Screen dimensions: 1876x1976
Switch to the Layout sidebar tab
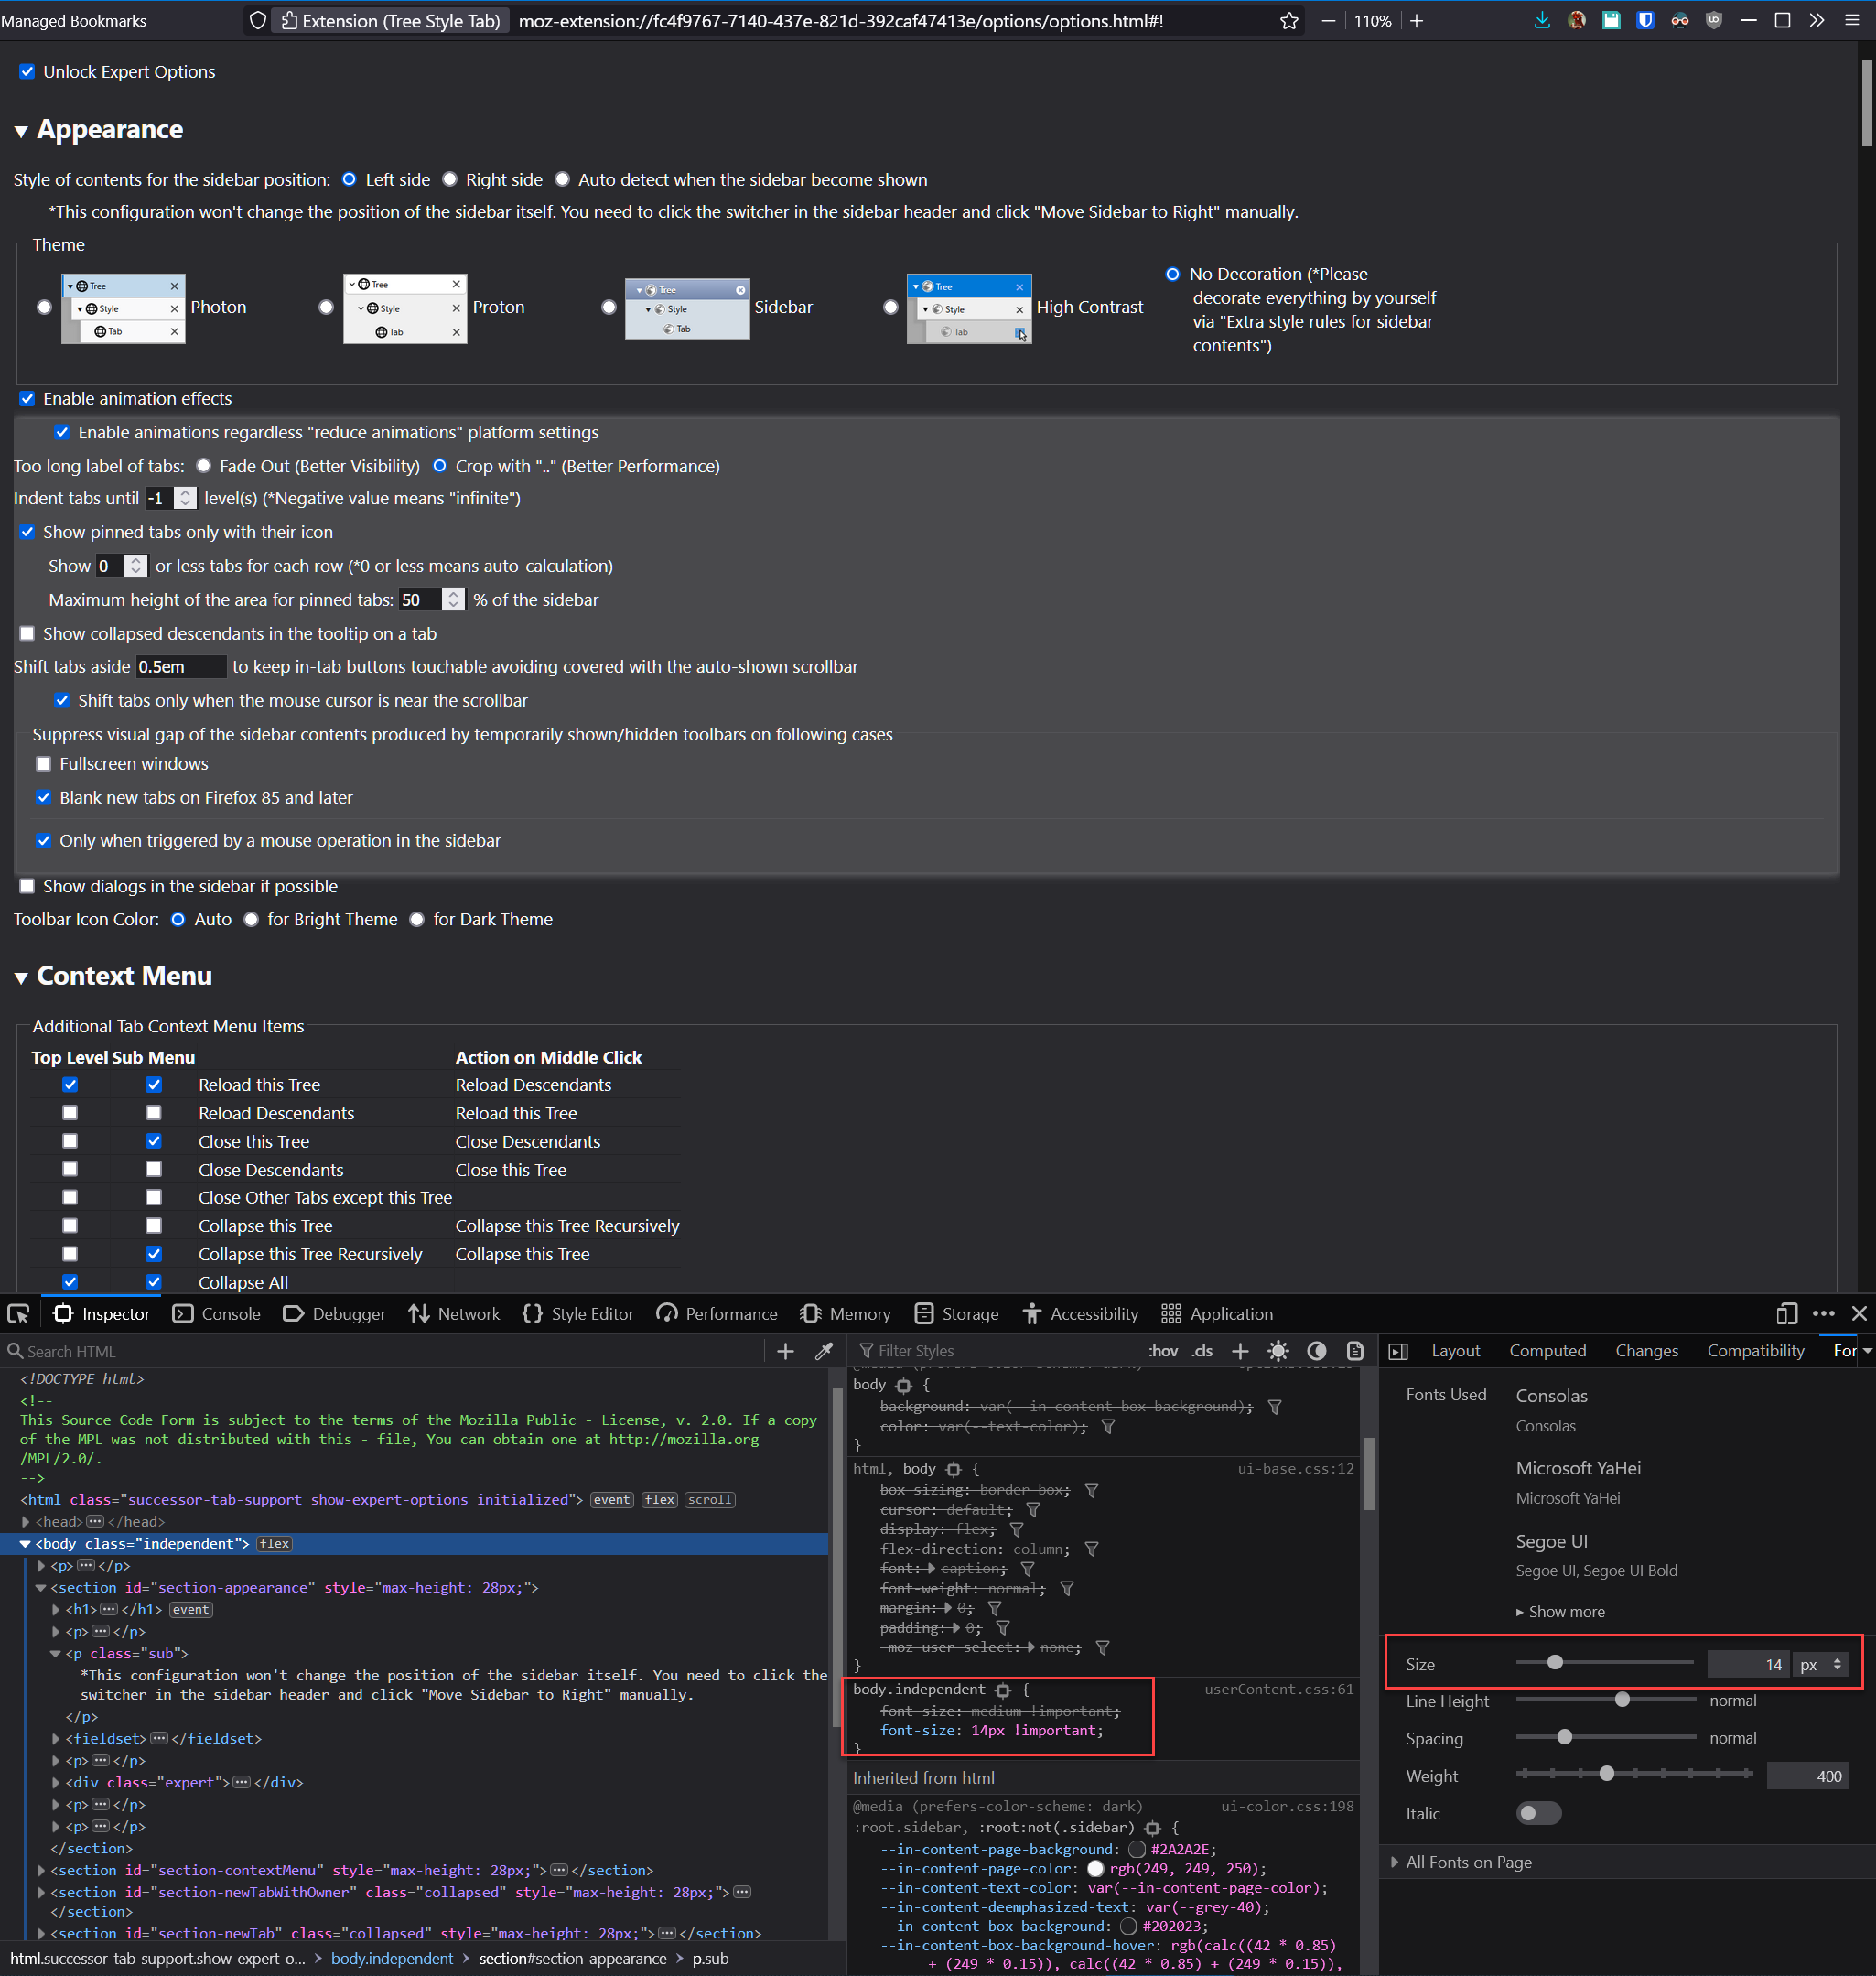click(x=1455, y=1351)
